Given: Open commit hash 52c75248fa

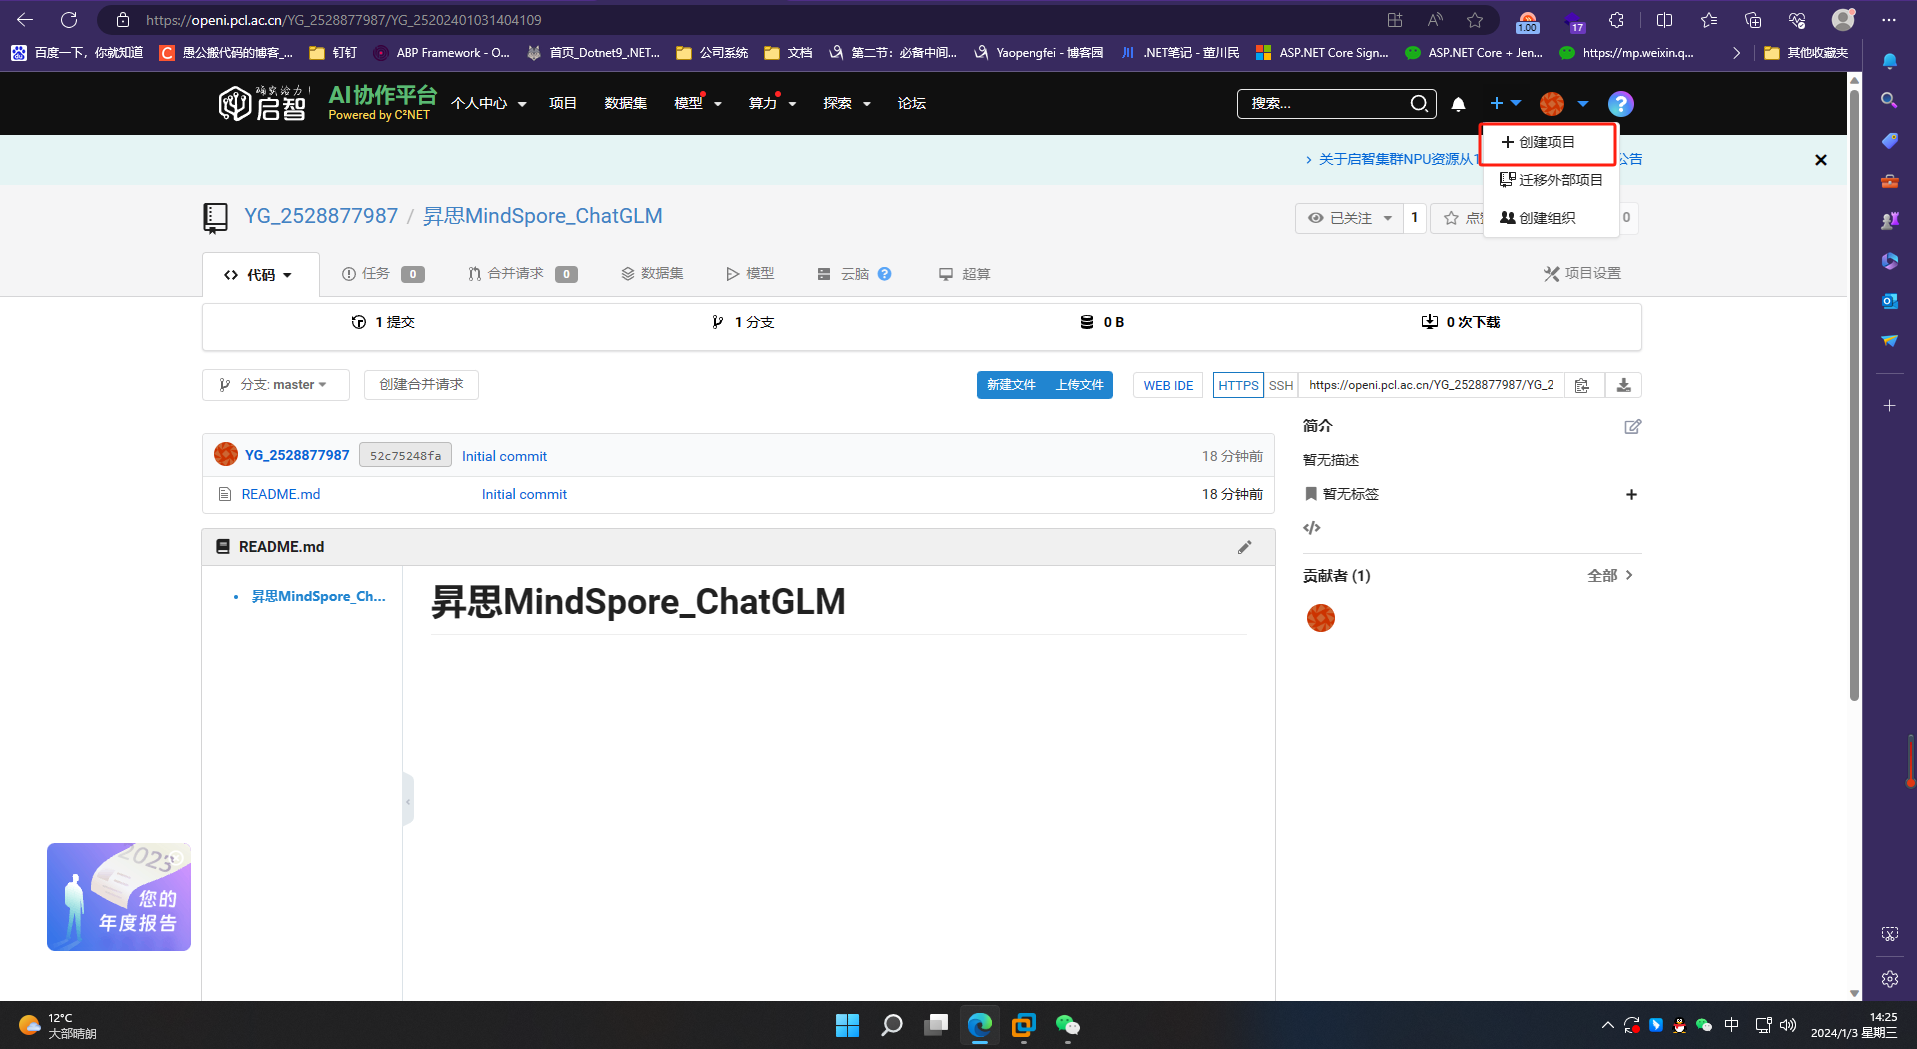Looking at the screenshot, I should pos(405,456).
